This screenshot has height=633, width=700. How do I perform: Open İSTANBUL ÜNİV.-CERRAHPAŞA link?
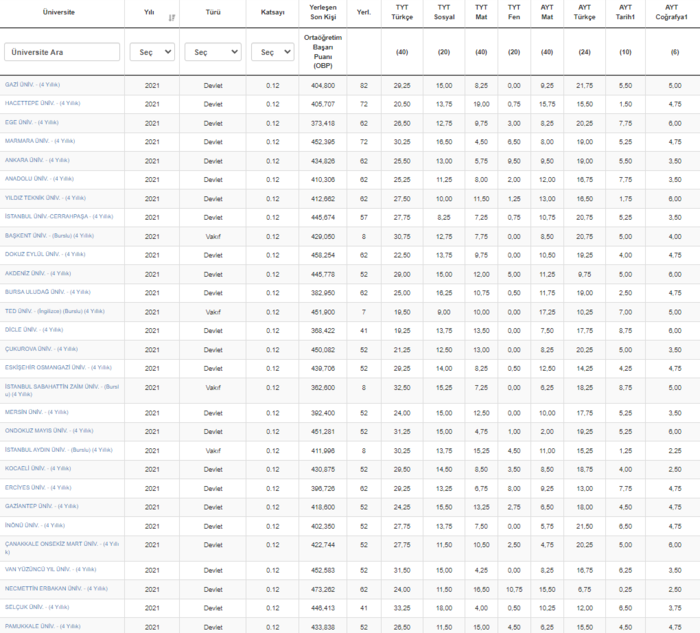tap(46, 216)
